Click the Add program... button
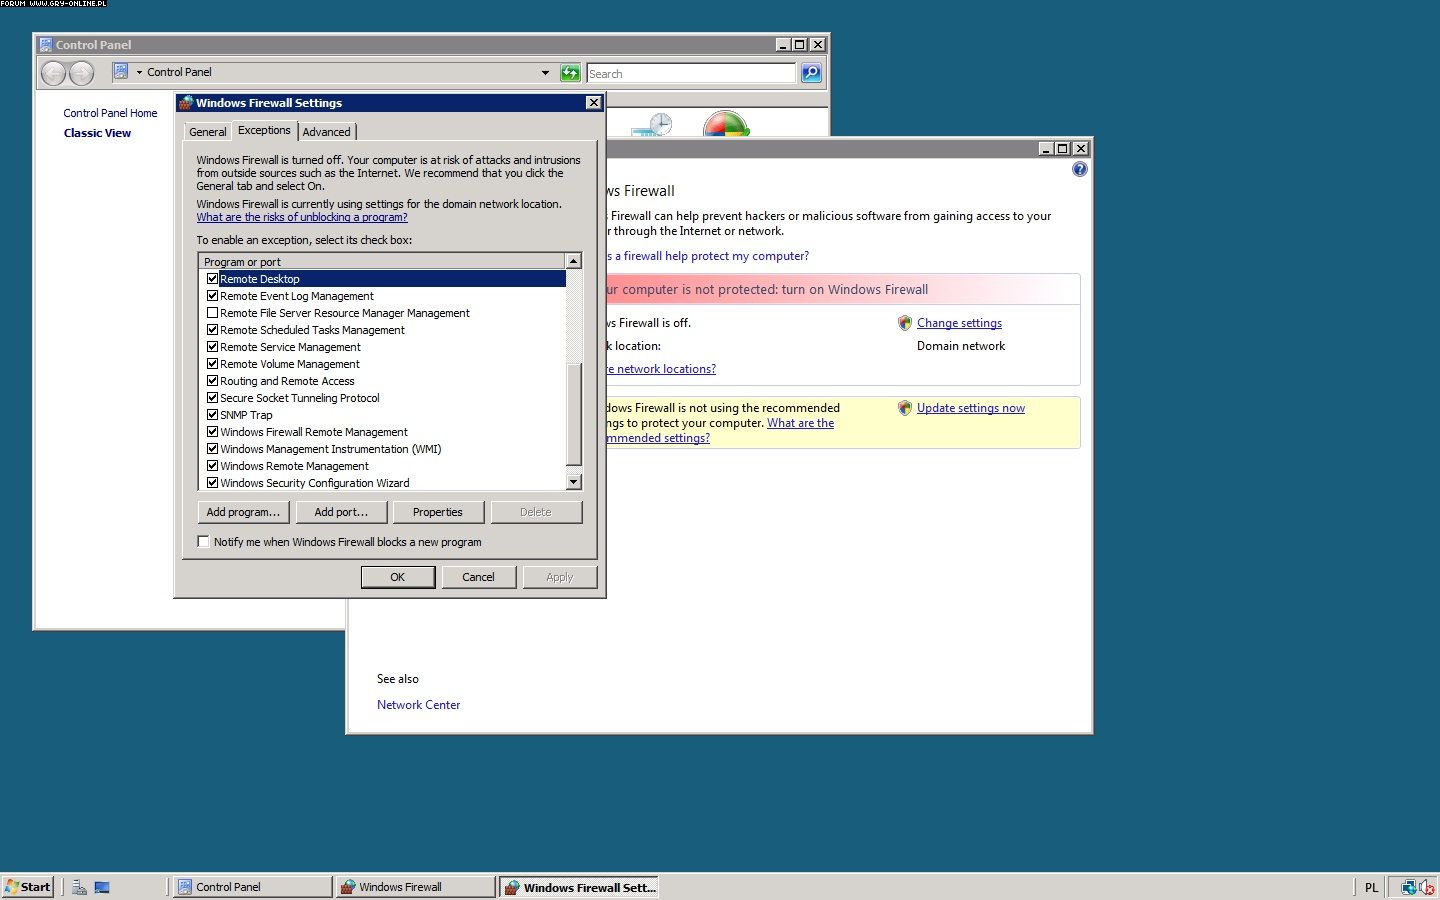Image resolution: width=1440 pixels, height=900 pixels. [244, 512]
